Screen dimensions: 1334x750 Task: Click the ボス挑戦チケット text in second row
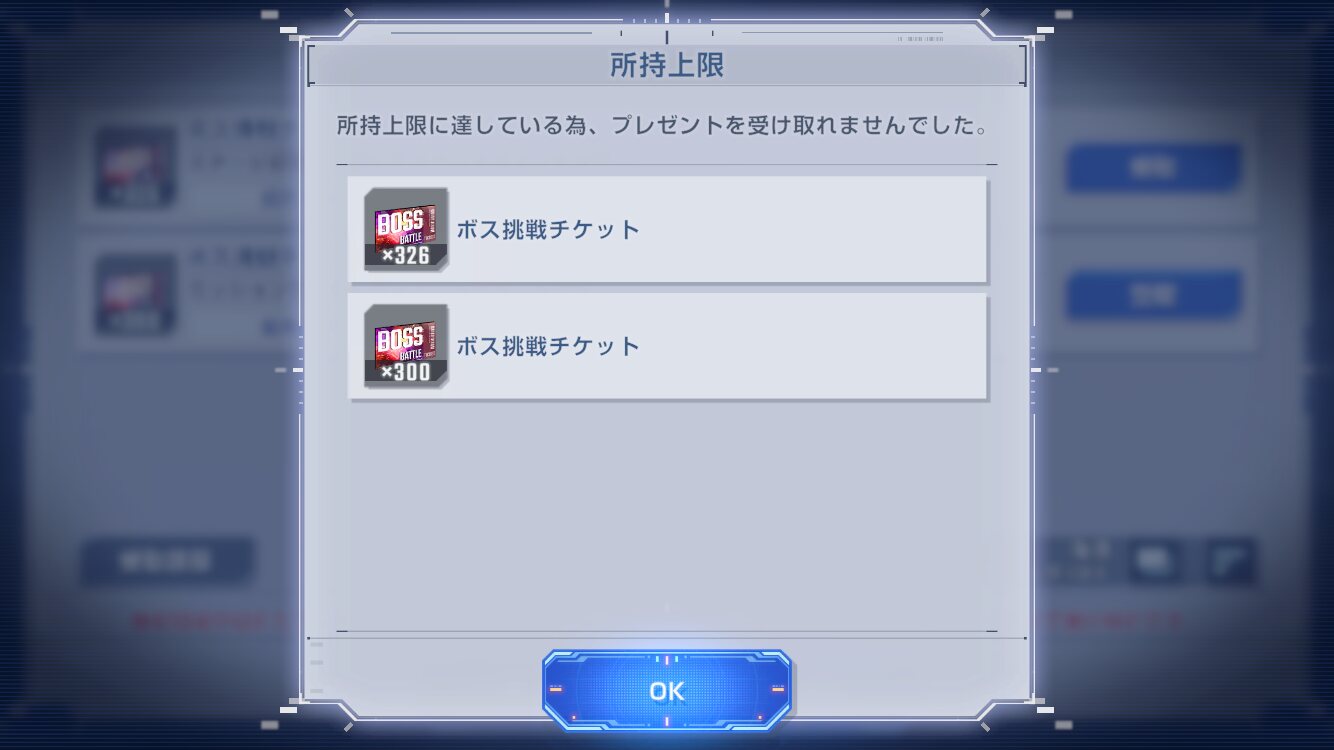coord(548,346)
